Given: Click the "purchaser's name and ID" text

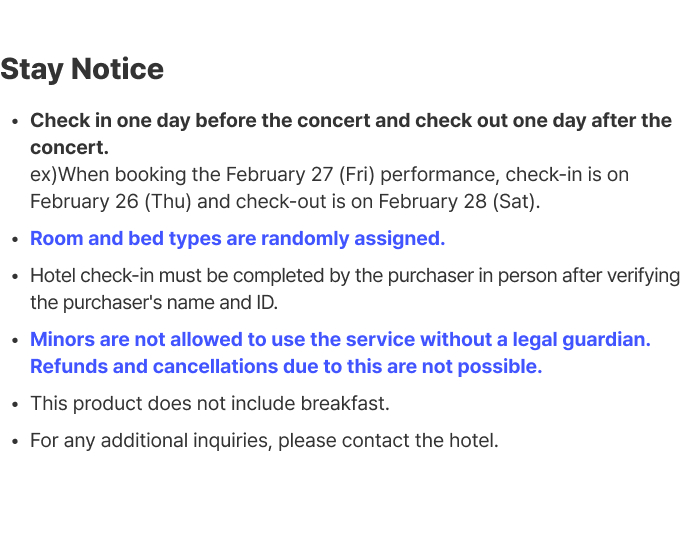Looking at the screenshot, I should pos(152,303).
